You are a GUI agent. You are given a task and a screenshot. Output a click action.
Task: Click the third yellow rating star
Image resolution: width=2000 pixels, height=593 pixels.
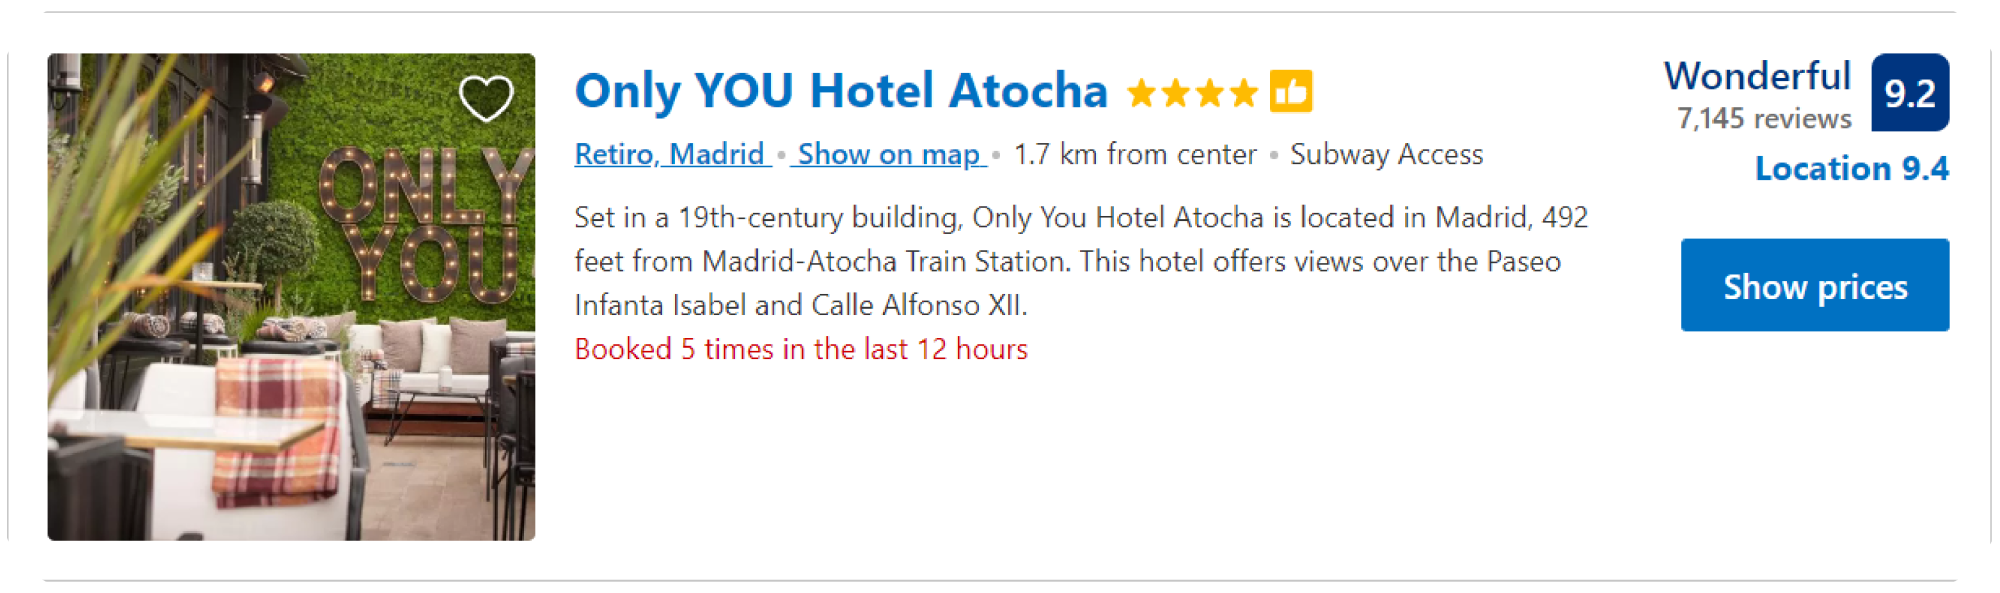click(1209, 94)
